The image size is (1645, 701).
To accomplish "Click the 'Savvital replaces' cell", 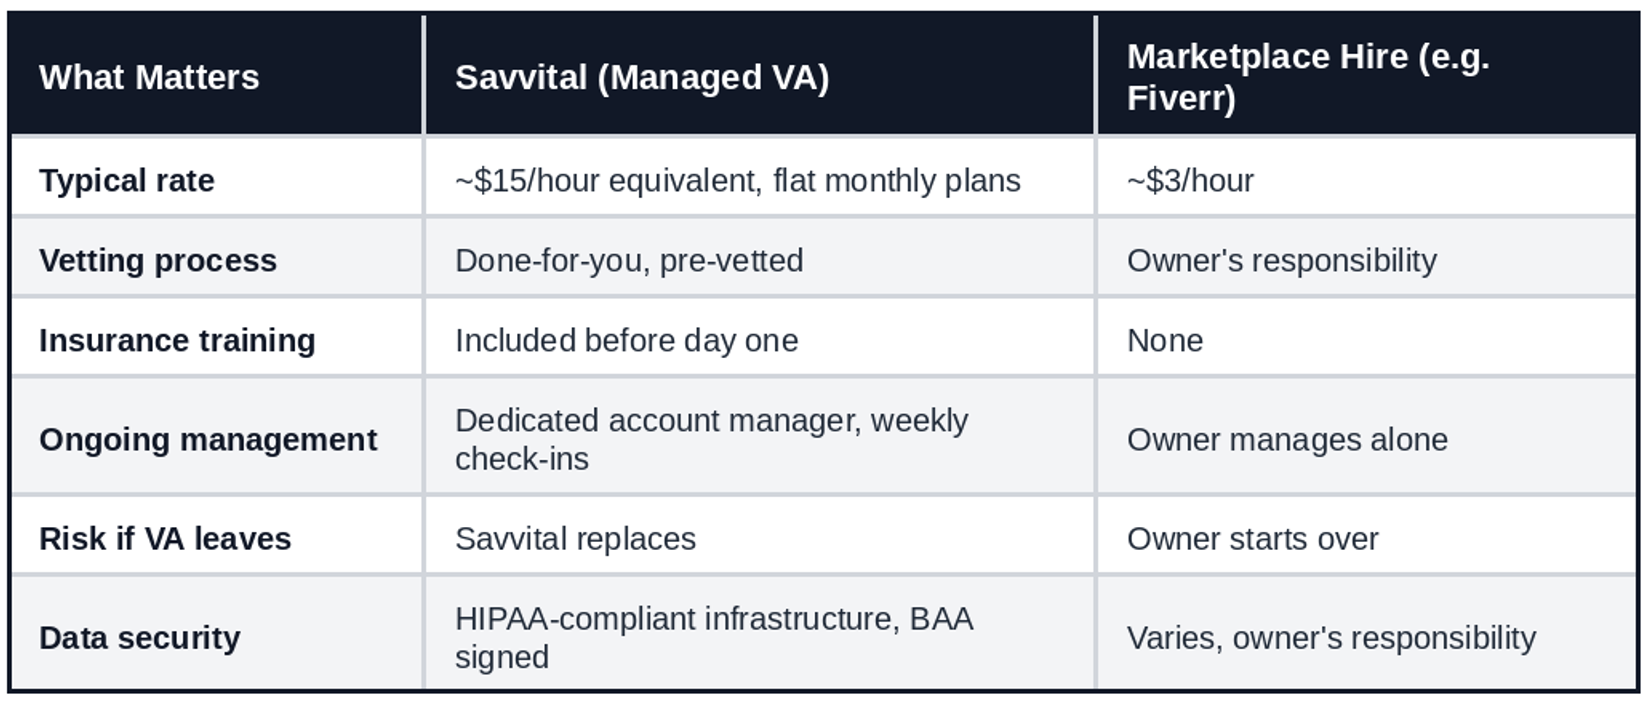I will pos(760,538).
